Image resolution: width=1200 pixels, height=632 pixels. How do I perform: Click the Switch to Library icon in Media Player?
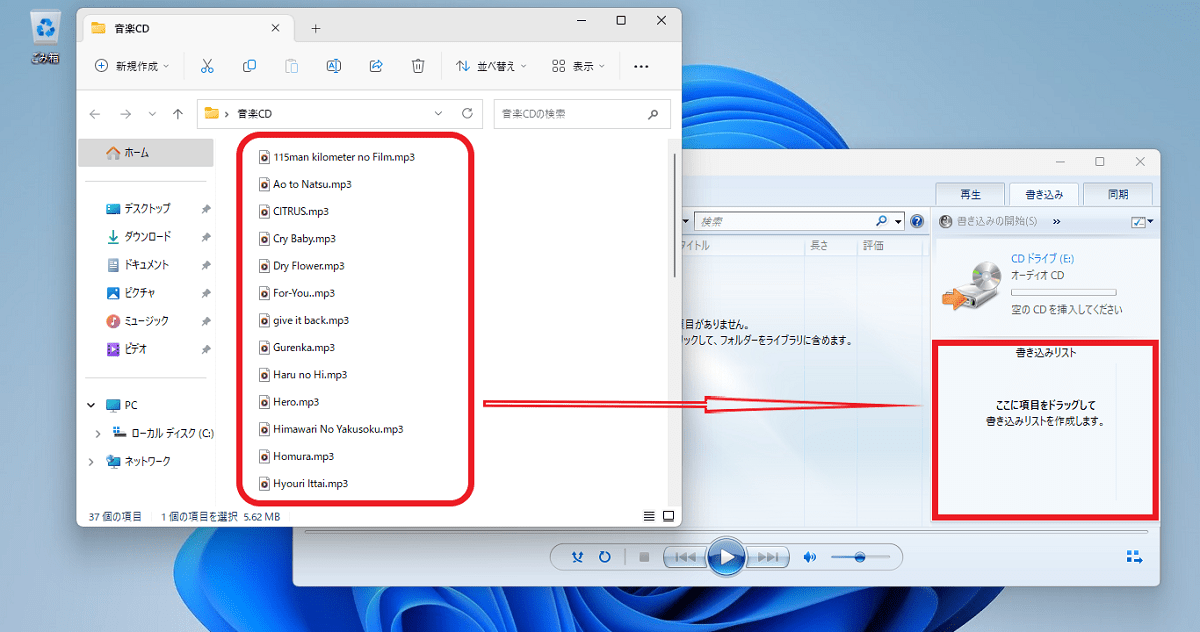coord(1134,557)
